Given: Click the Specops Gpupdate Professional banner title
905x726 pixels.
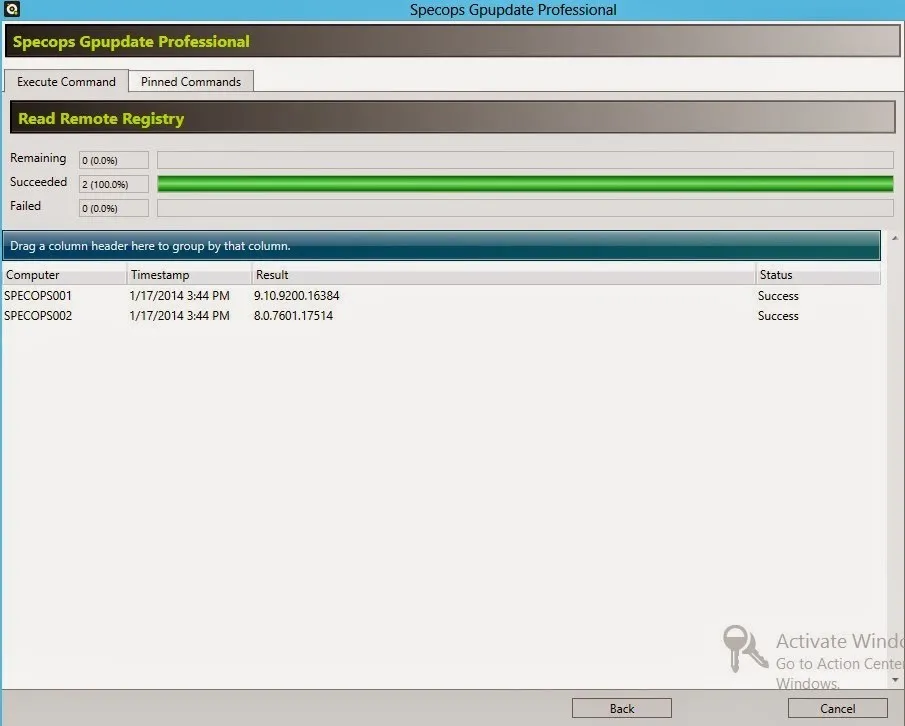Looking at the screenshot, I should (x=131, y=42).
